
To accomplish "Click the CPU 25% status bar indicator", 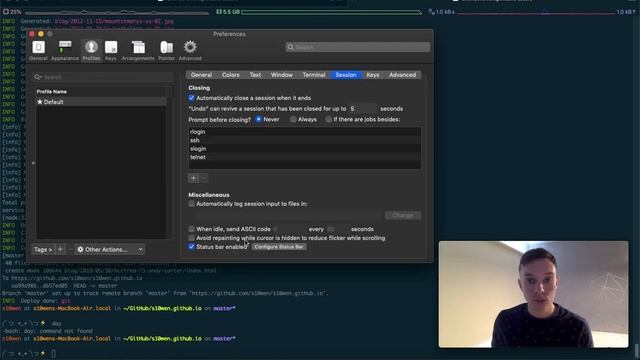I will coord(12,12).
